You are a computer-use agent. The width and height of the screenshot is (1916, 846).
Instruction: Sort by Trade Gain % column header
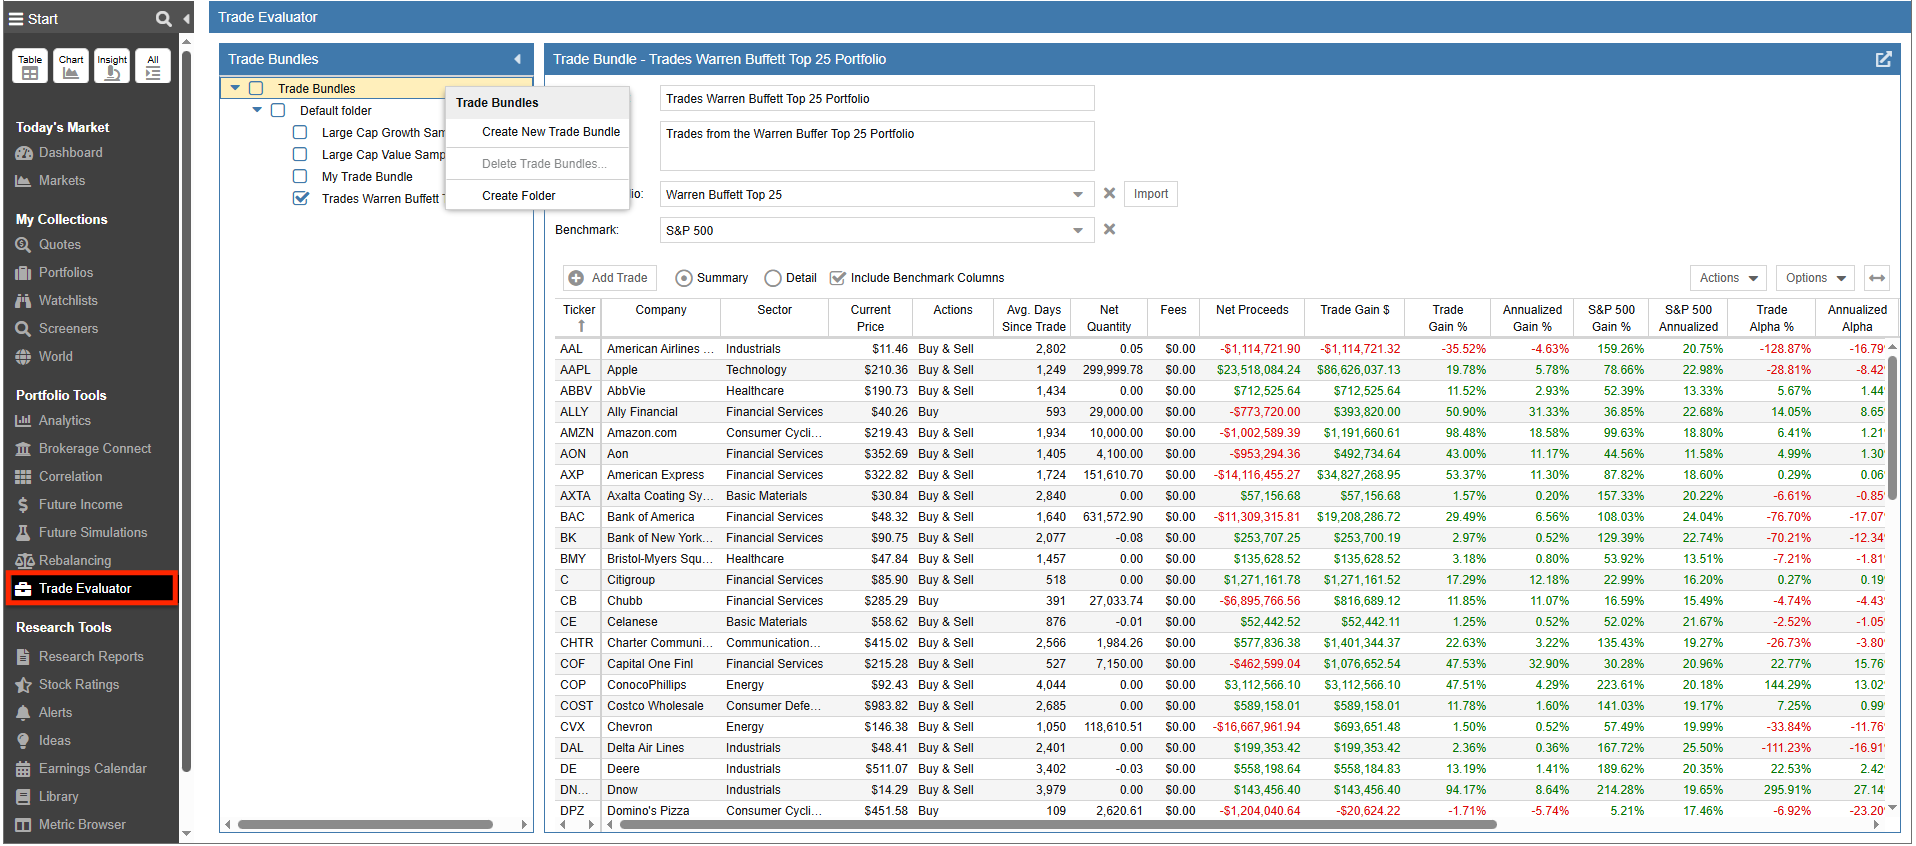point(1447,317)
